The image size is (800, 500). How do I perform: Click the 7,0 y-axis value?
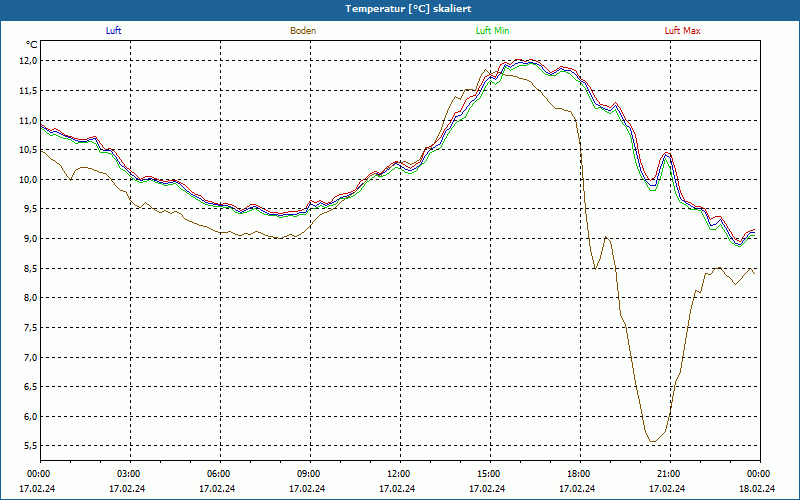30,358
